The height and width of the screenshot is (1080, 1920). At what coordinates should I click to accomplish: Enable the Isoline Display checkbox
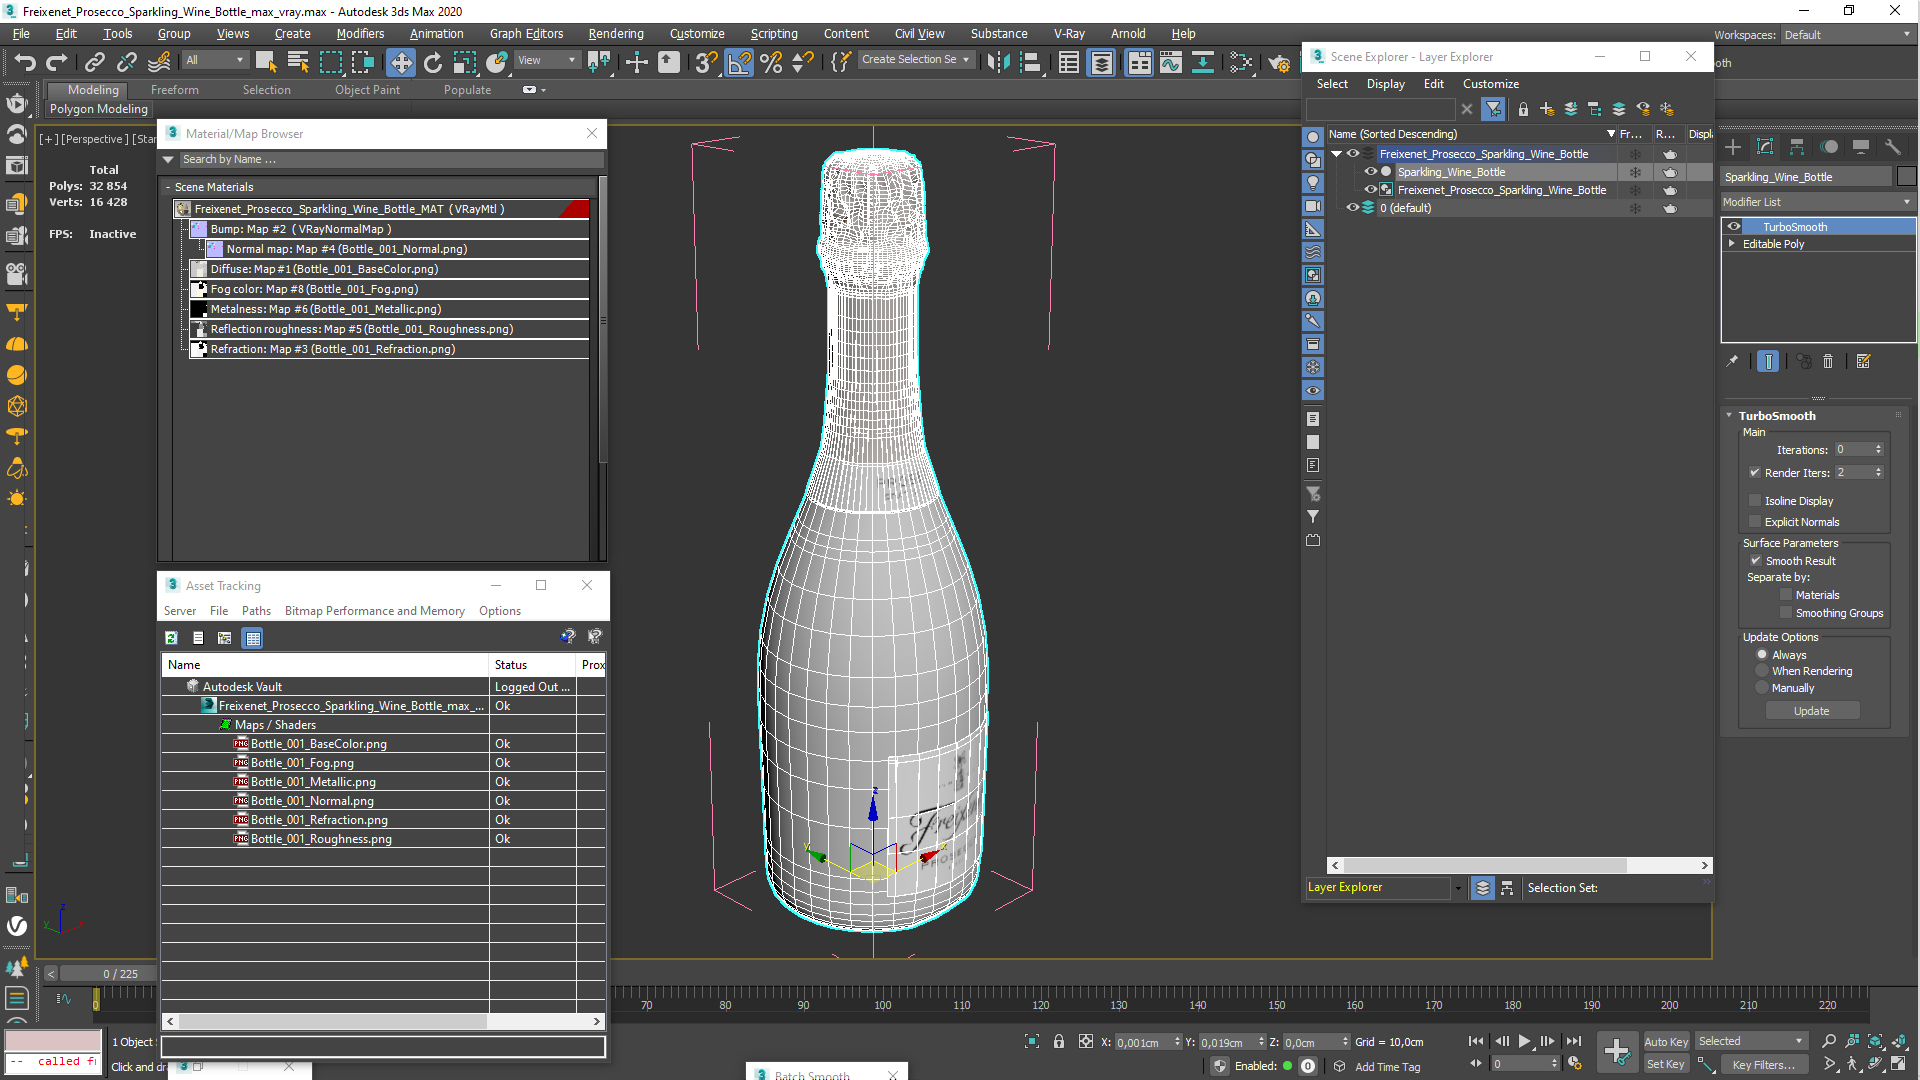point(1755,501)
